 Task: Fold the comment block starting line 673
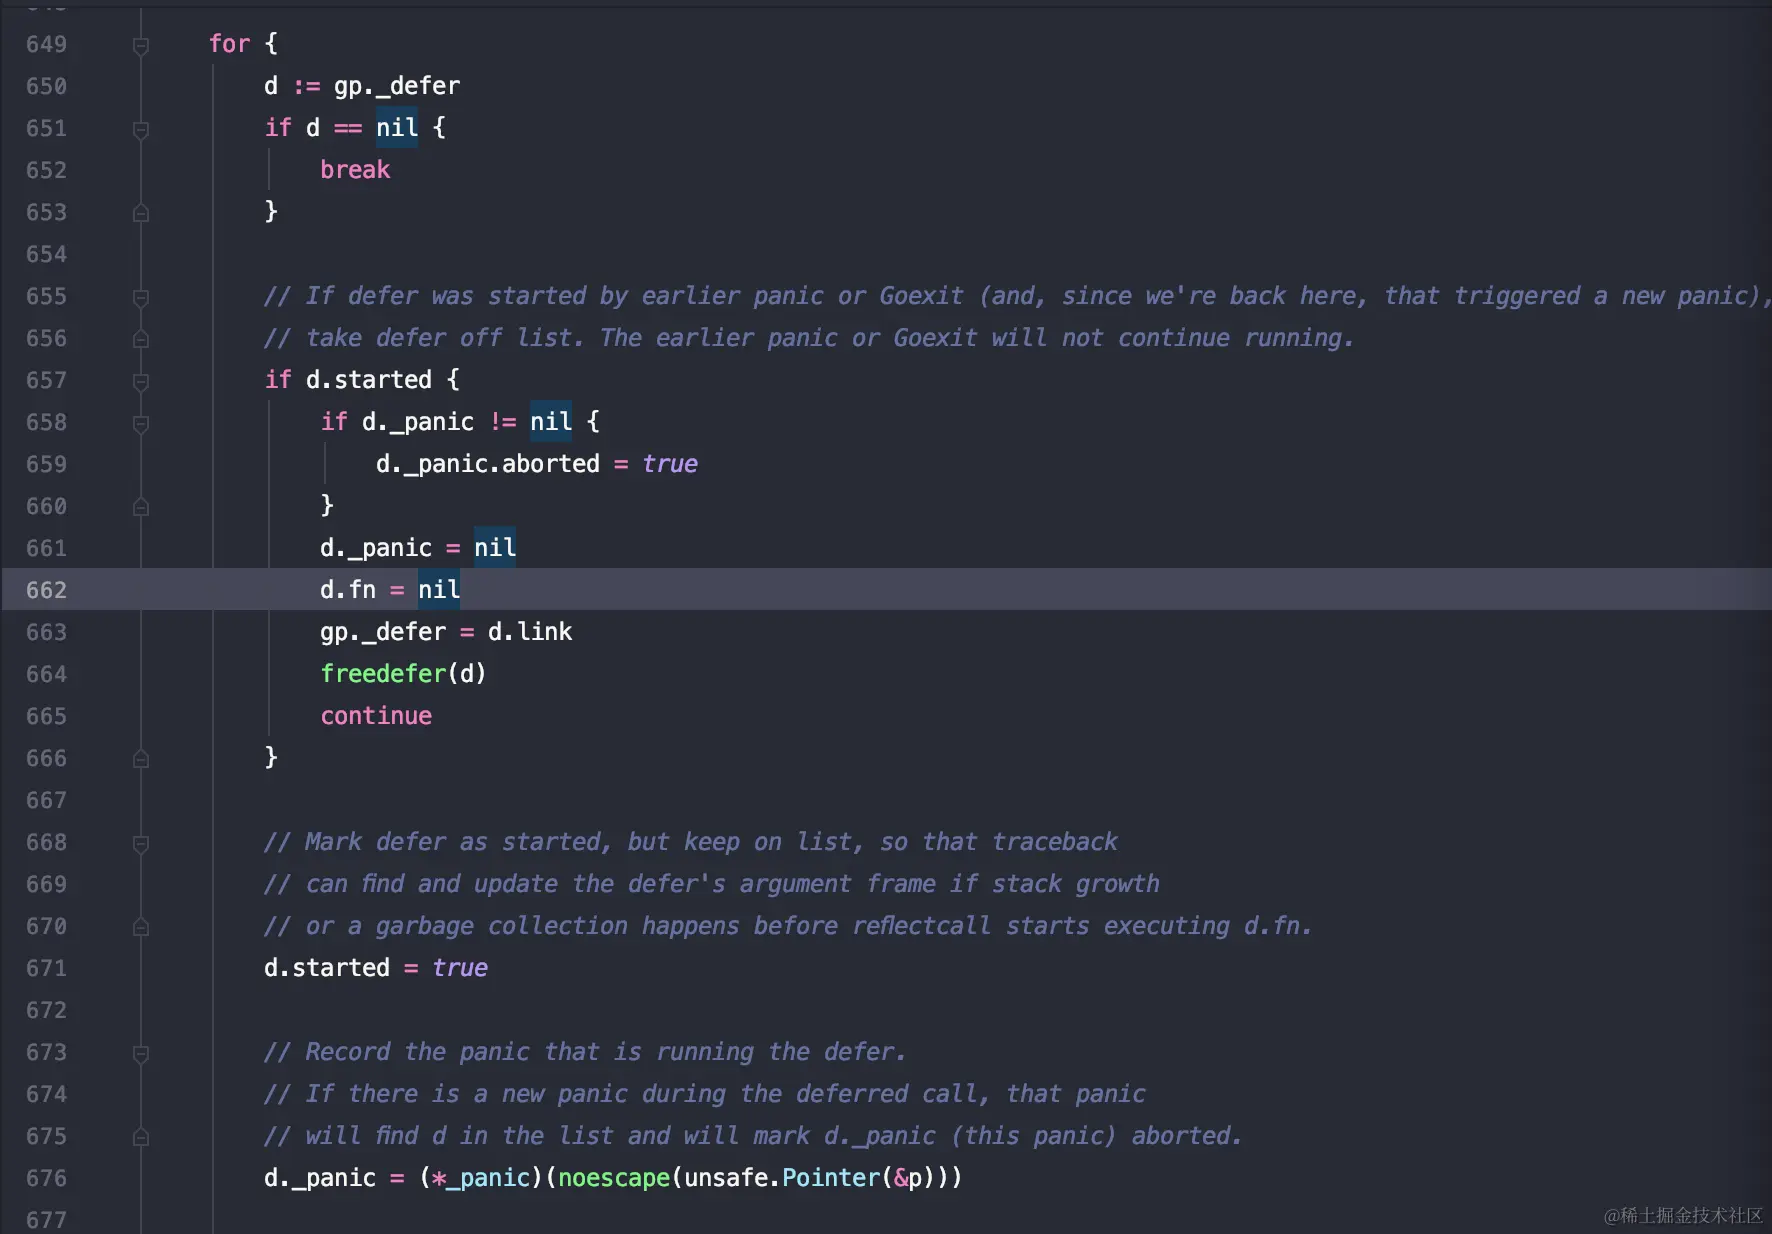[141, 1054]
